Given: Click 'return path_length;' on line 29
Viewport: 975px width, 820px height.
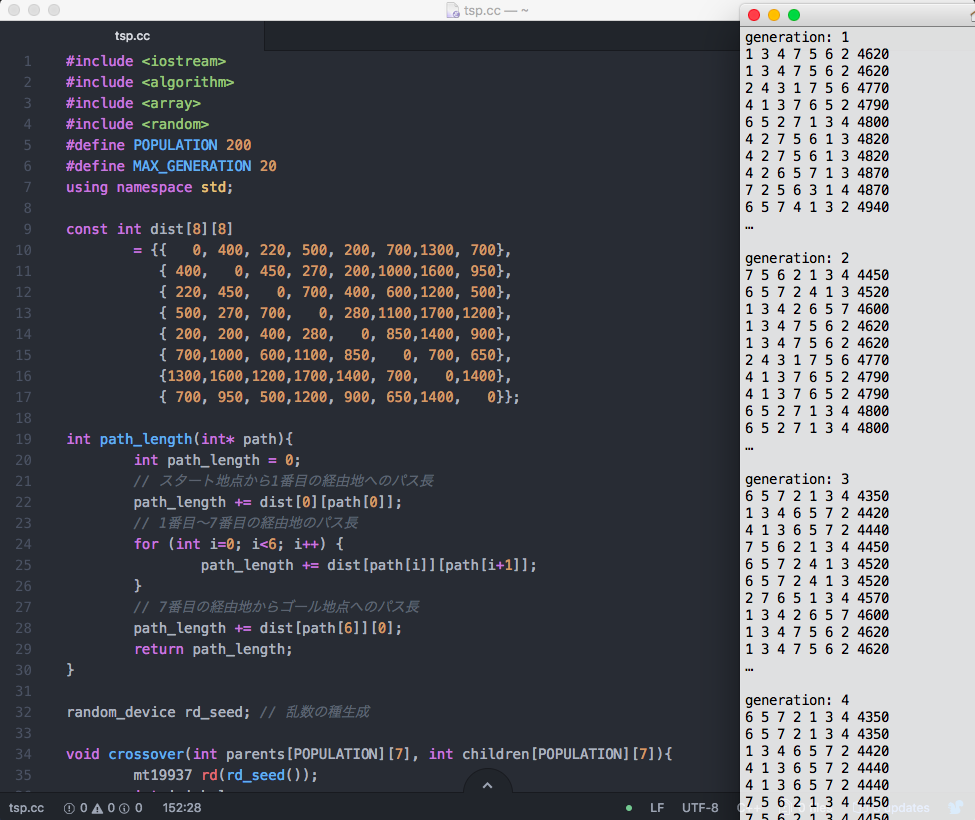Looking at the screenshot, I should 213,649.
